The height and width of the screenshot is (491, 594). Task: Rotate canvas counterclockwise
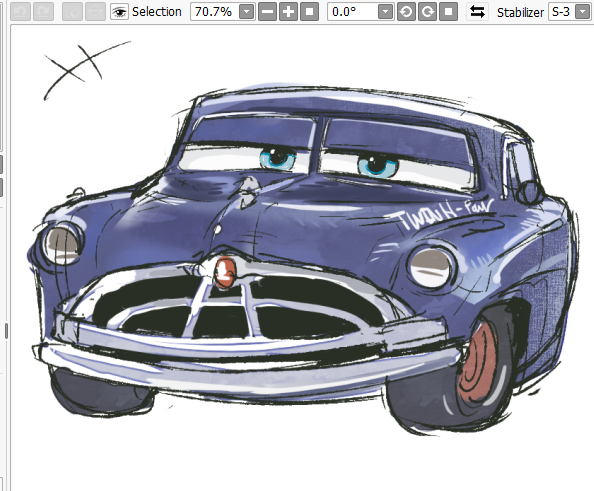[406, 12]
